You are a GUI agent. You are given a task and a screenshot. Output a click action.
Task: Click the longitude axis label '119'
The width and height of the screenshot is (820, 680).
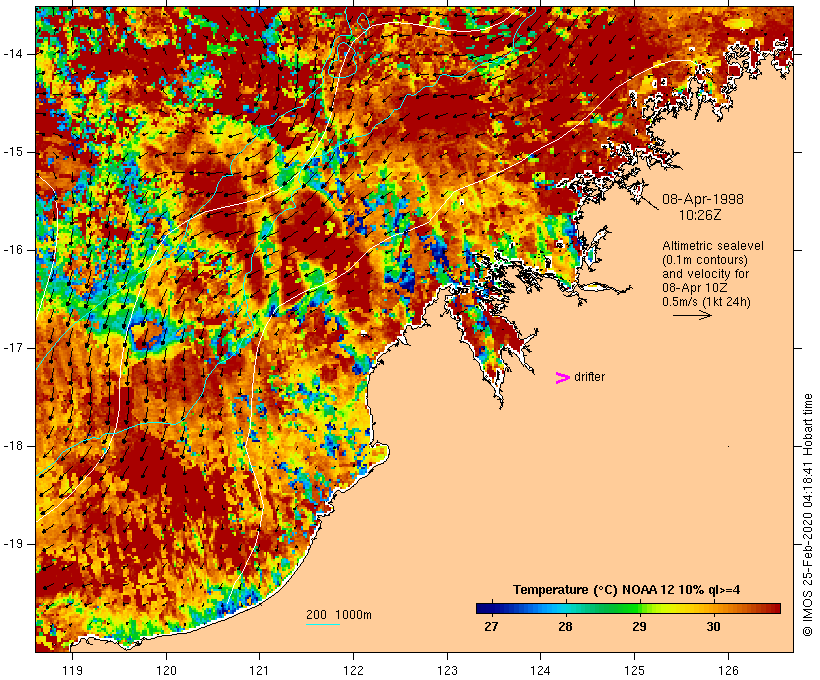72,671
